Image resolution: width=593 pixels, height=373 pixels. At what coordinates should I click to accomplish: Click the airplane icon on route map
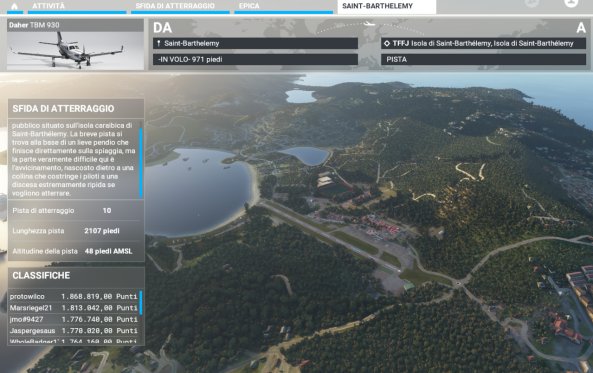[x=368, y=24]
